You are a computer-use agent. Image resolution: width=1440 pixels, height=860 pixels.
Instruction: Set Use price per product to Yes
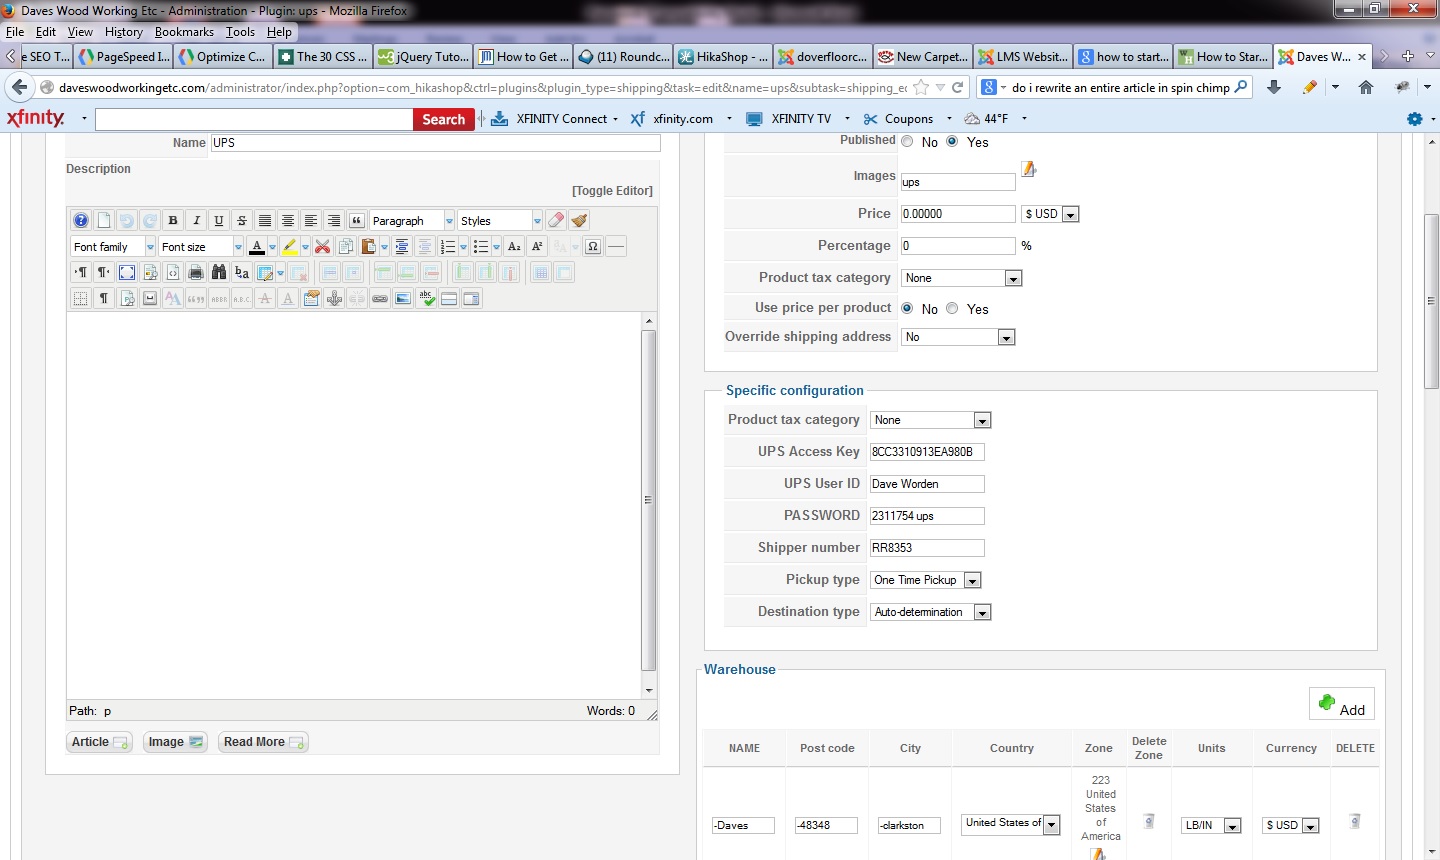[953, 308]
